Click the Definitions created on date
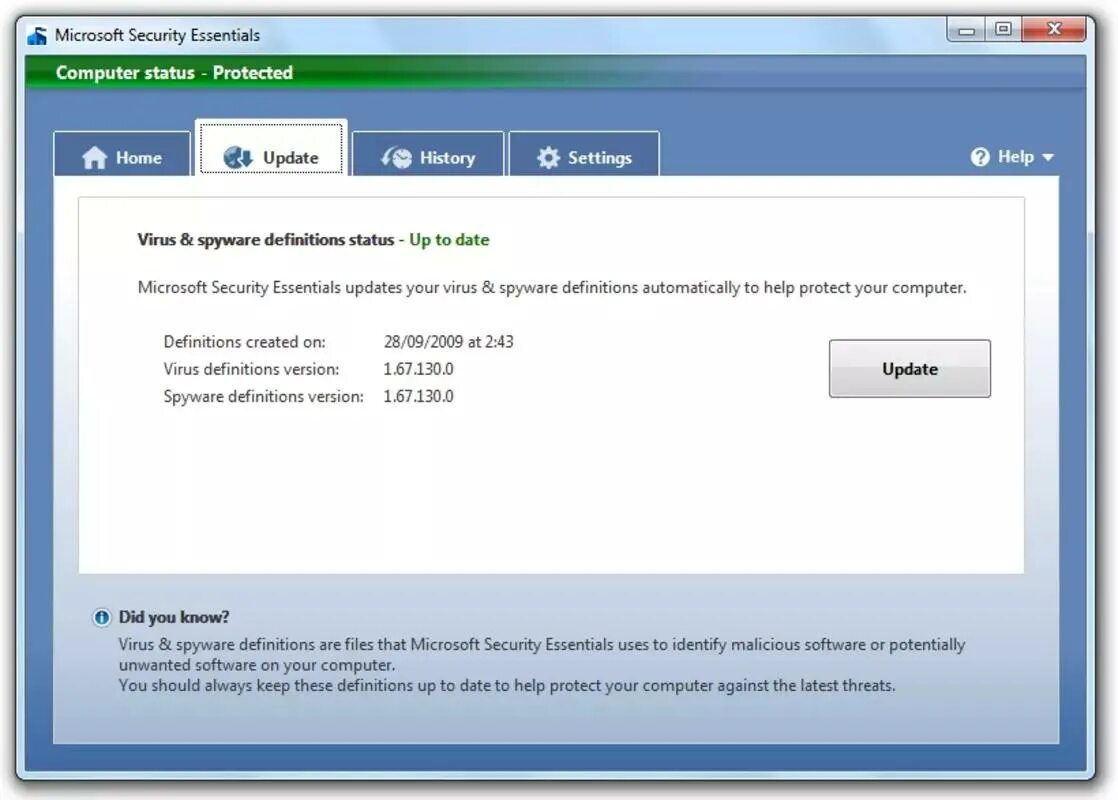 tap(448, 341)
